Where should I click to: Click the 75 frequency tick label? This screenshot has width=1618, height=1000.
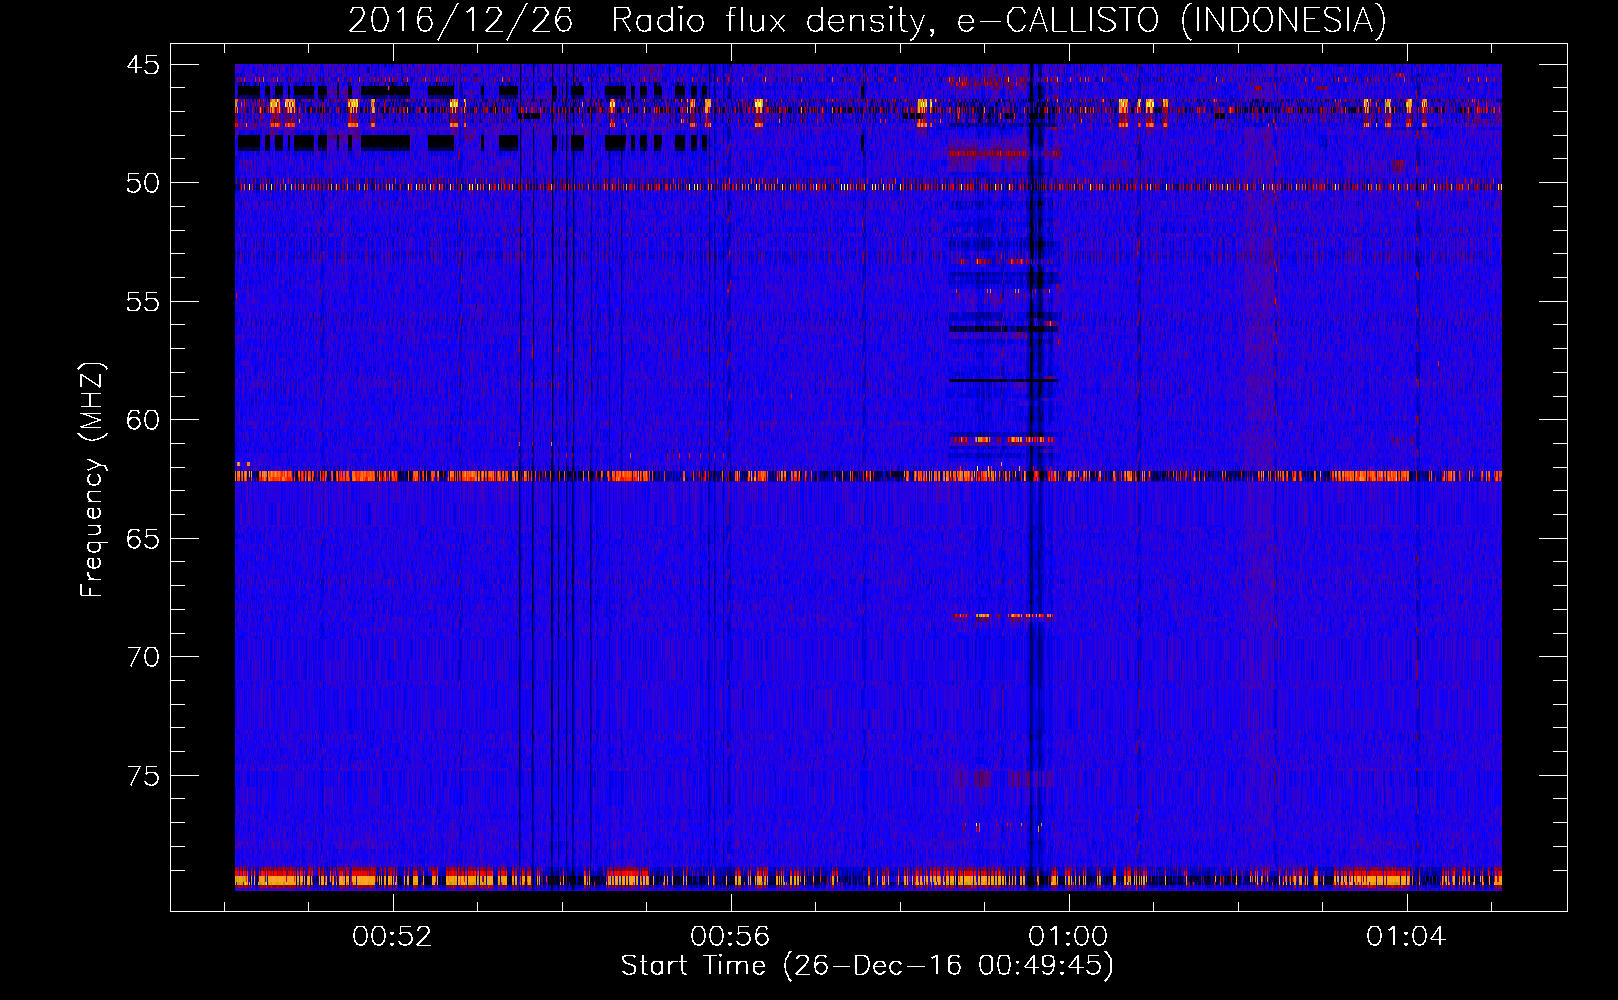click(x=142, y=776)
